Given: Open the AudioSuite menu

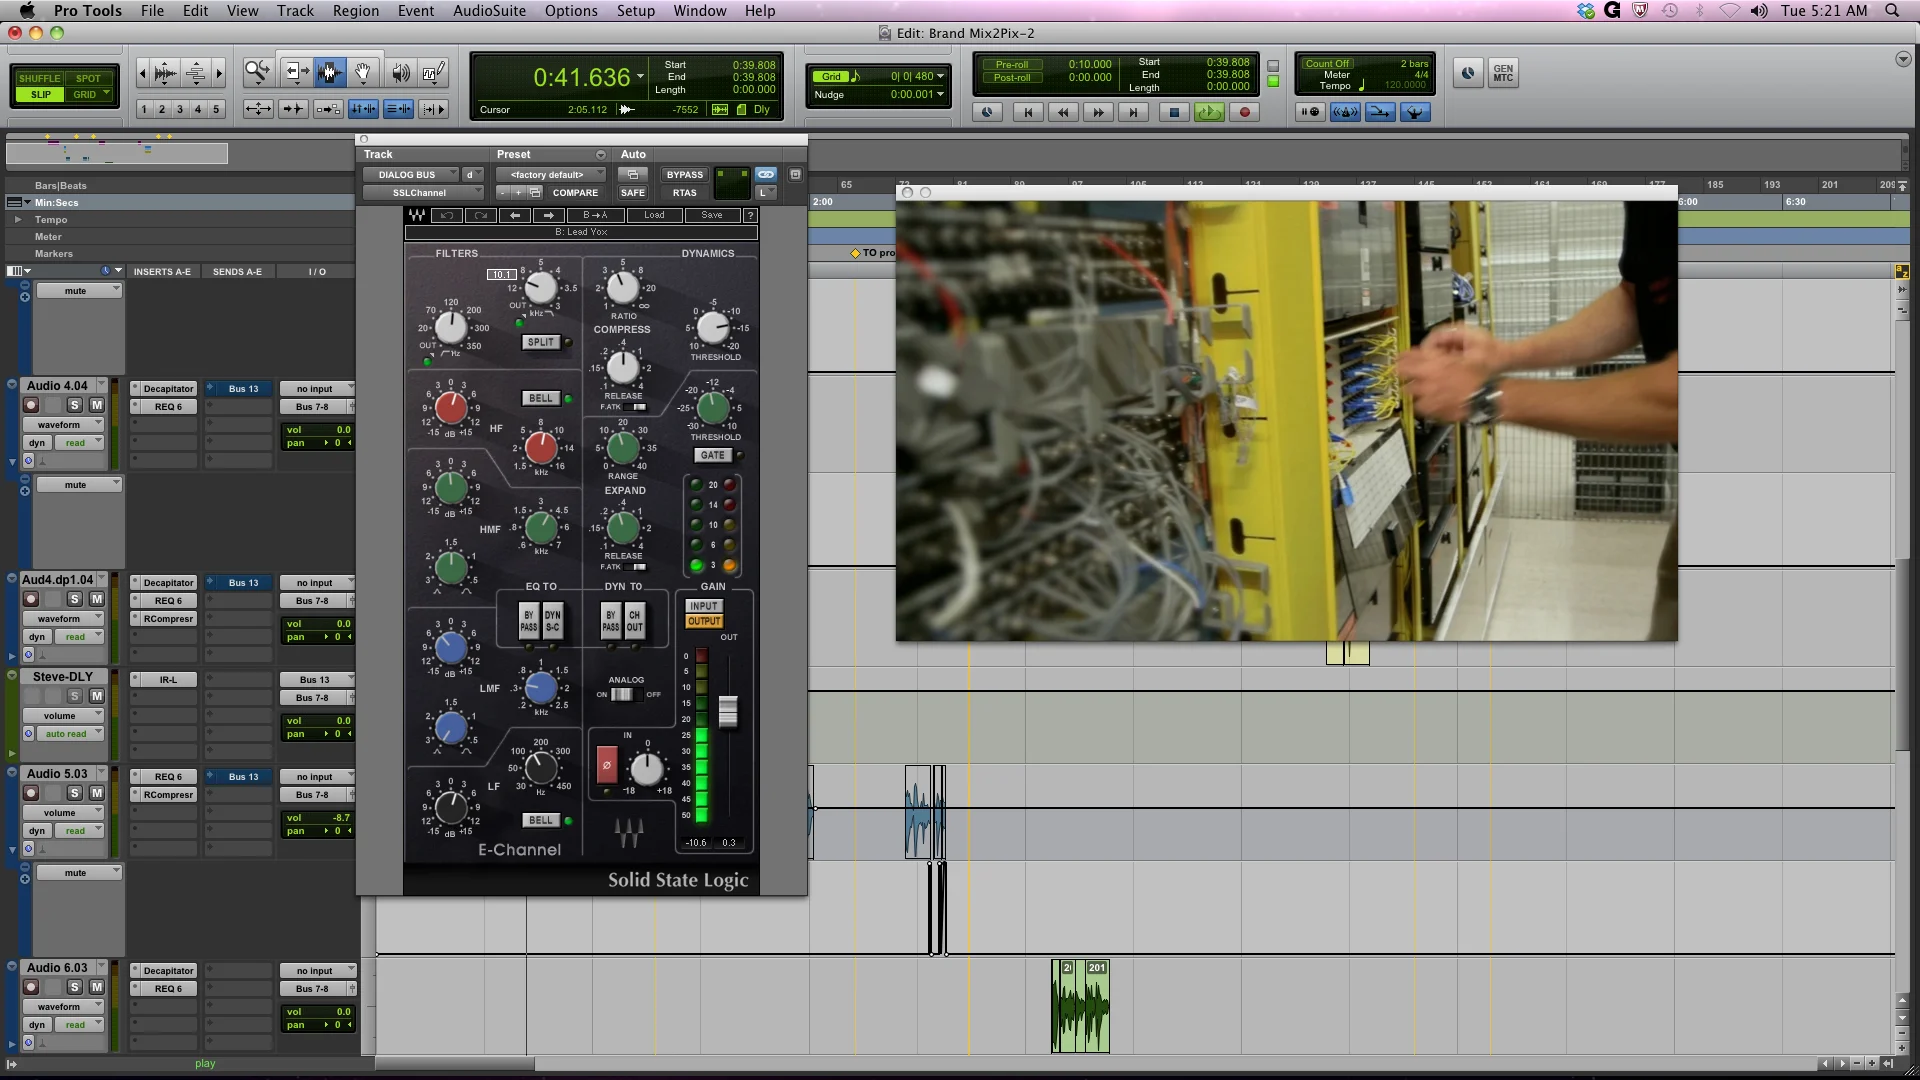Looking at the screenshot, I should (489, 11).
